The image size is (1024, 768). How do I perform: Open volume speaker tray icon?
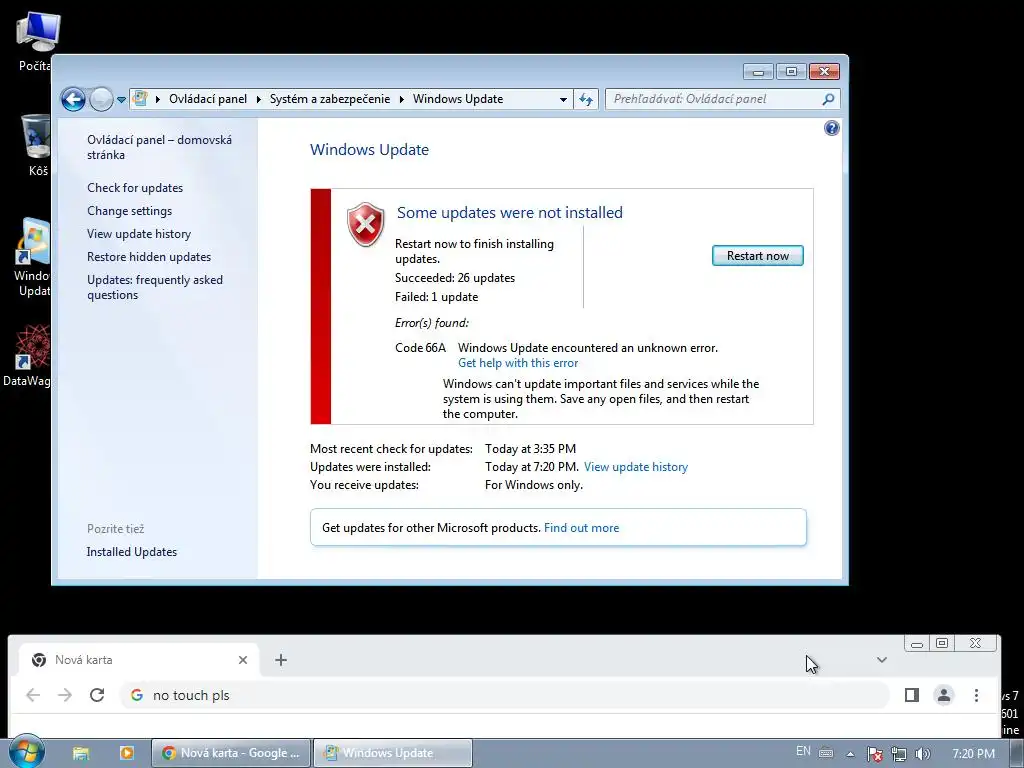923,754
